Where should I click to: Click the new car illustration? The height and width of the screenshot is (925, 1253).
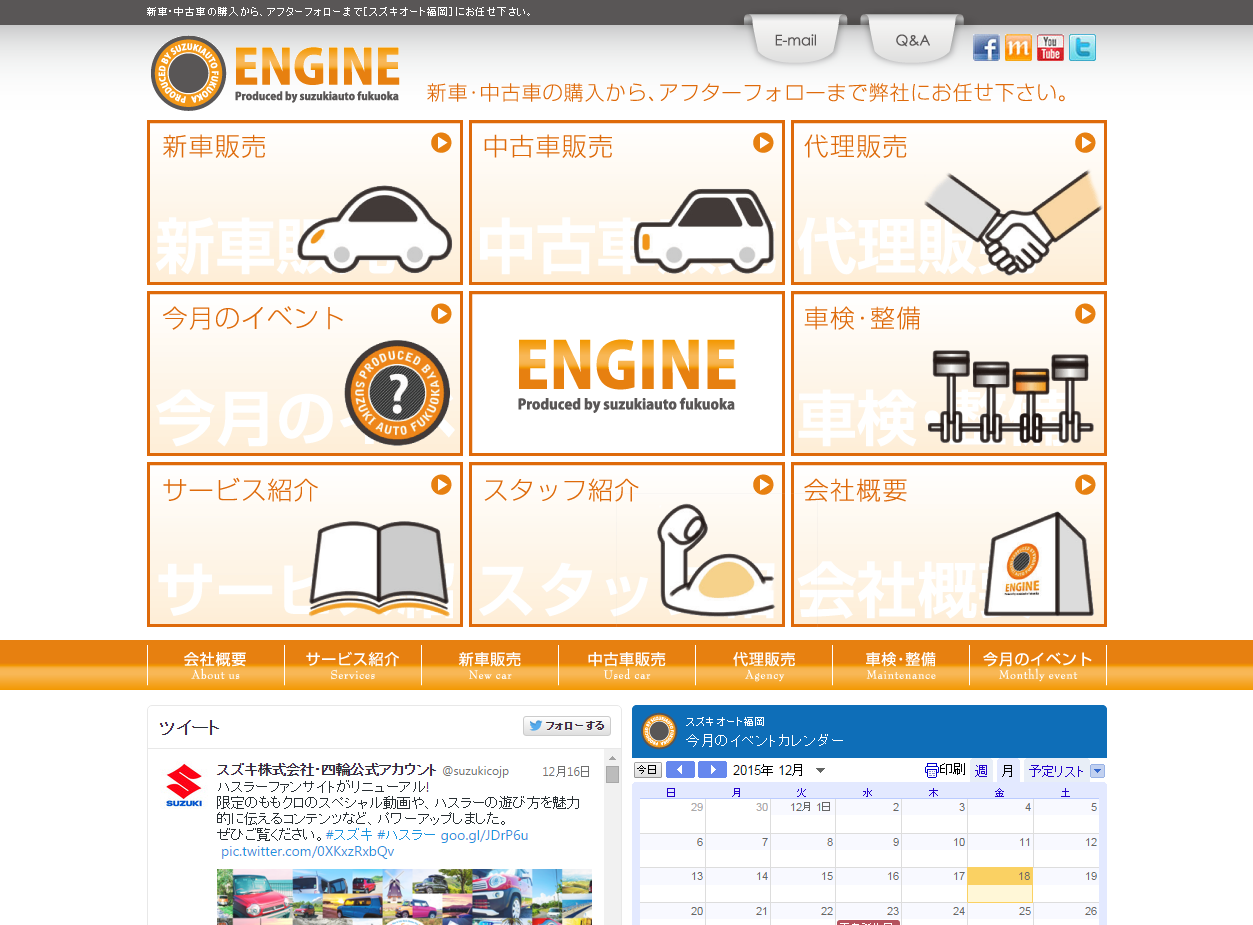coord(374,230)
